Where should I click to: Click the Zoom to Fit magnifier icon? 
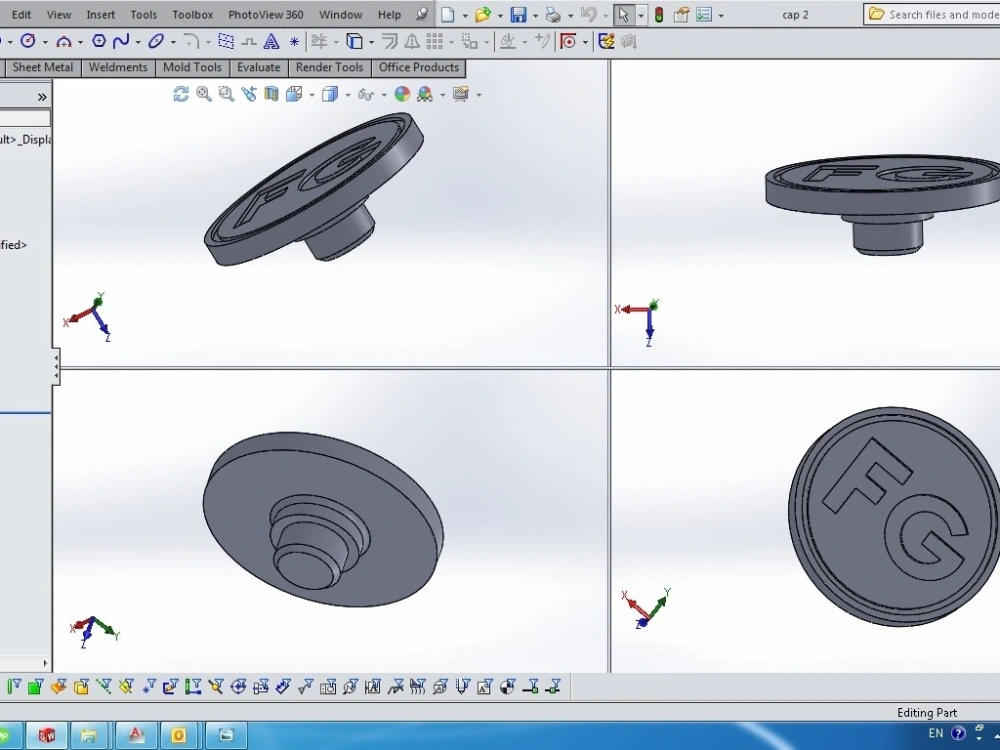(203, 94)
